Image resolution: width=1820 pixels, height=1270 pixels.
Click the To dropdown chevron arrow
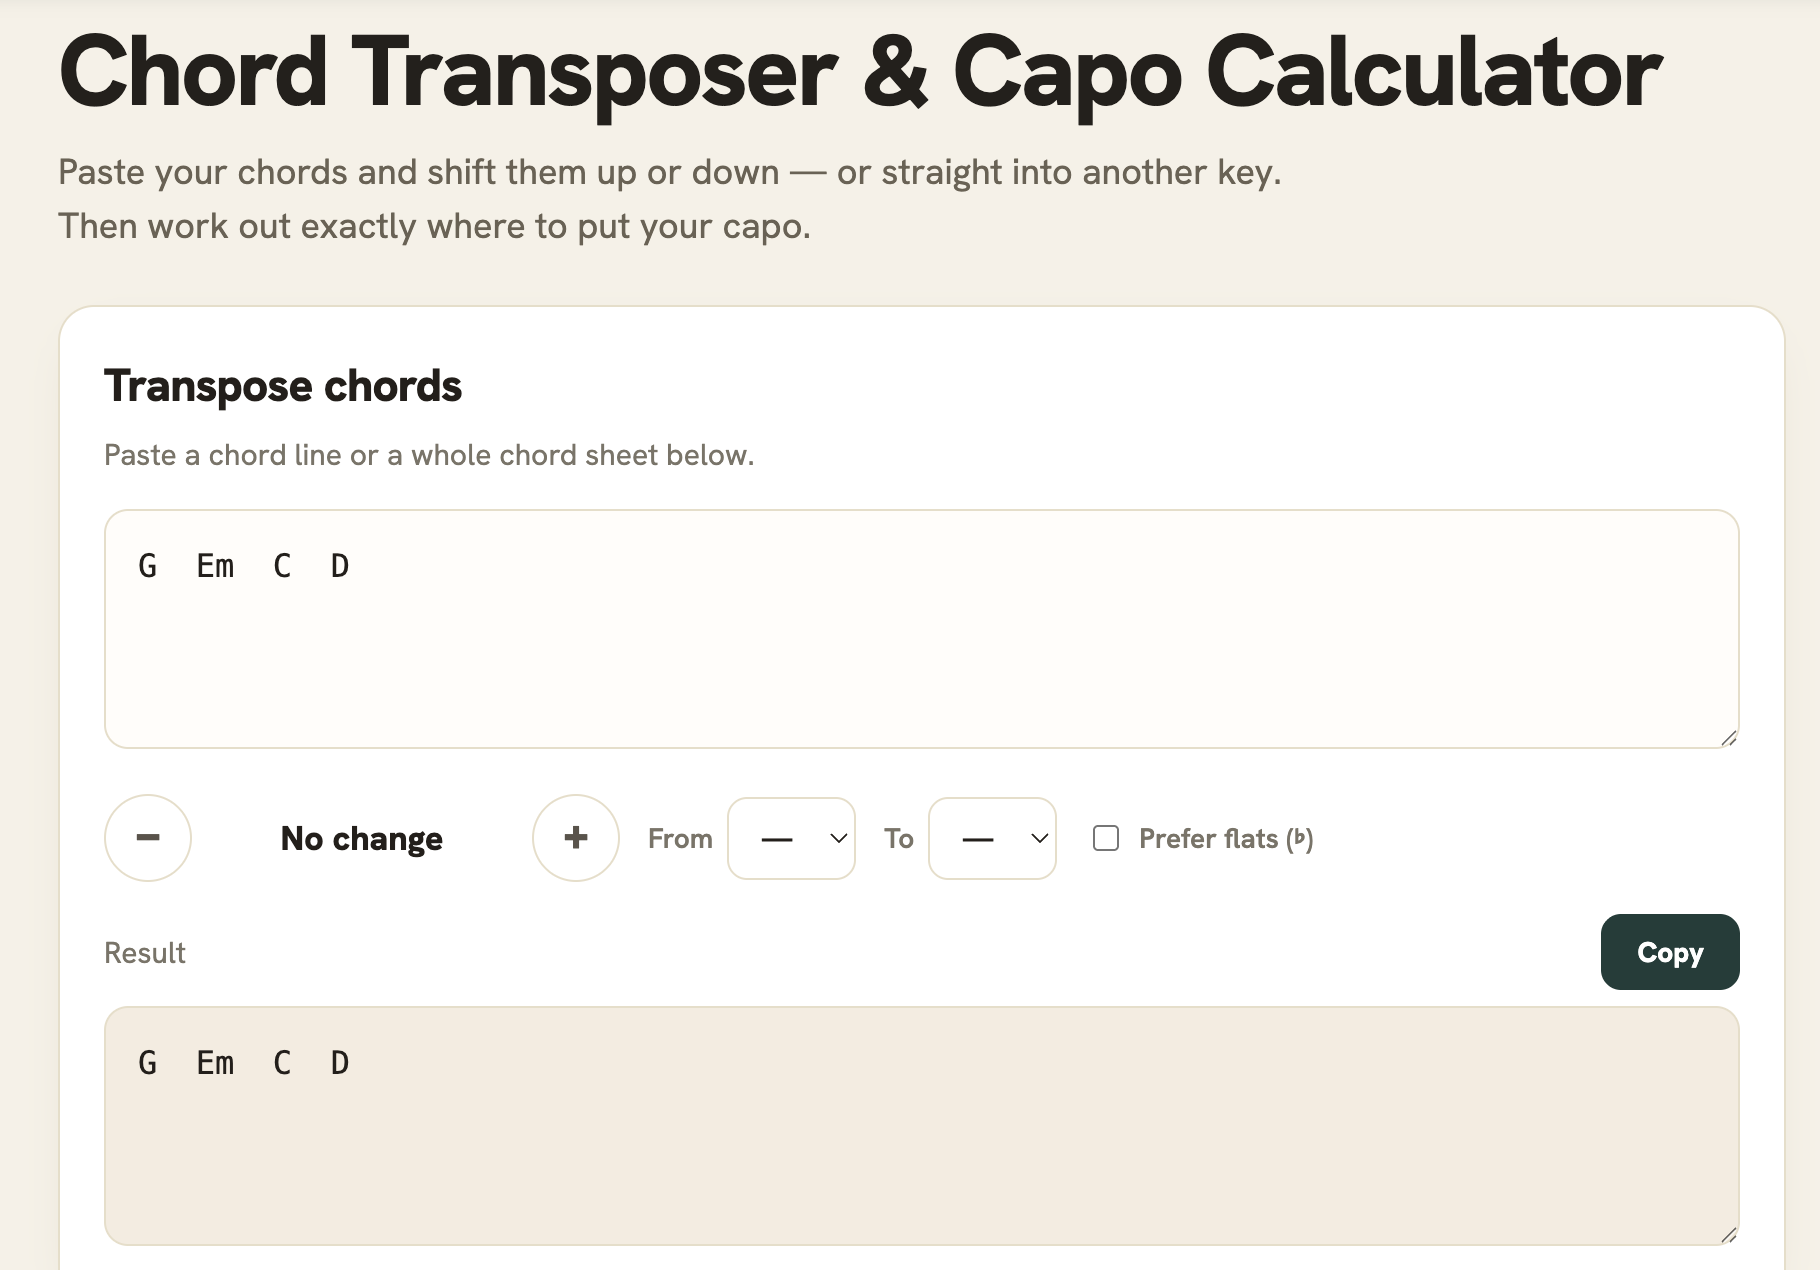1040,838
